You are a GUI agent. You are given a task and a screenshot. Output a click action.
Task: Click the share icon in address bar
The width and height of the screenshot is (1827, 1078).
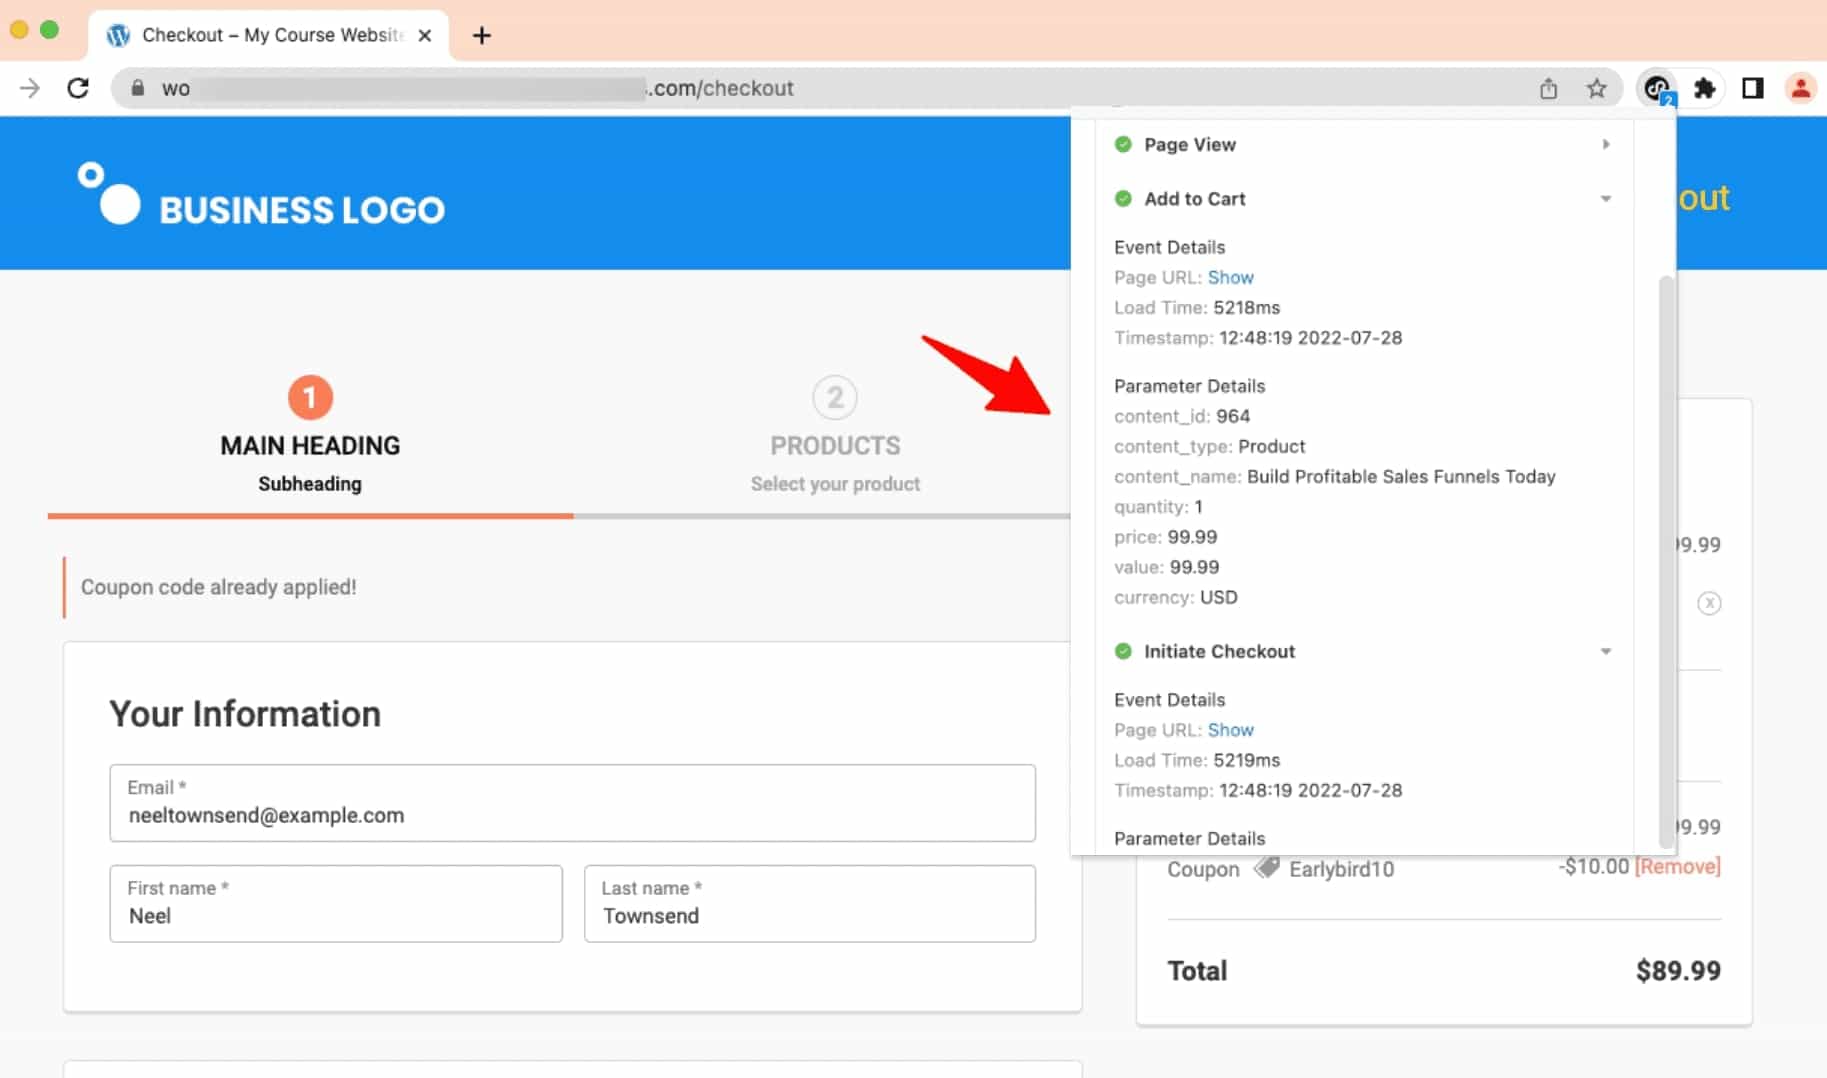[1548, 88]
